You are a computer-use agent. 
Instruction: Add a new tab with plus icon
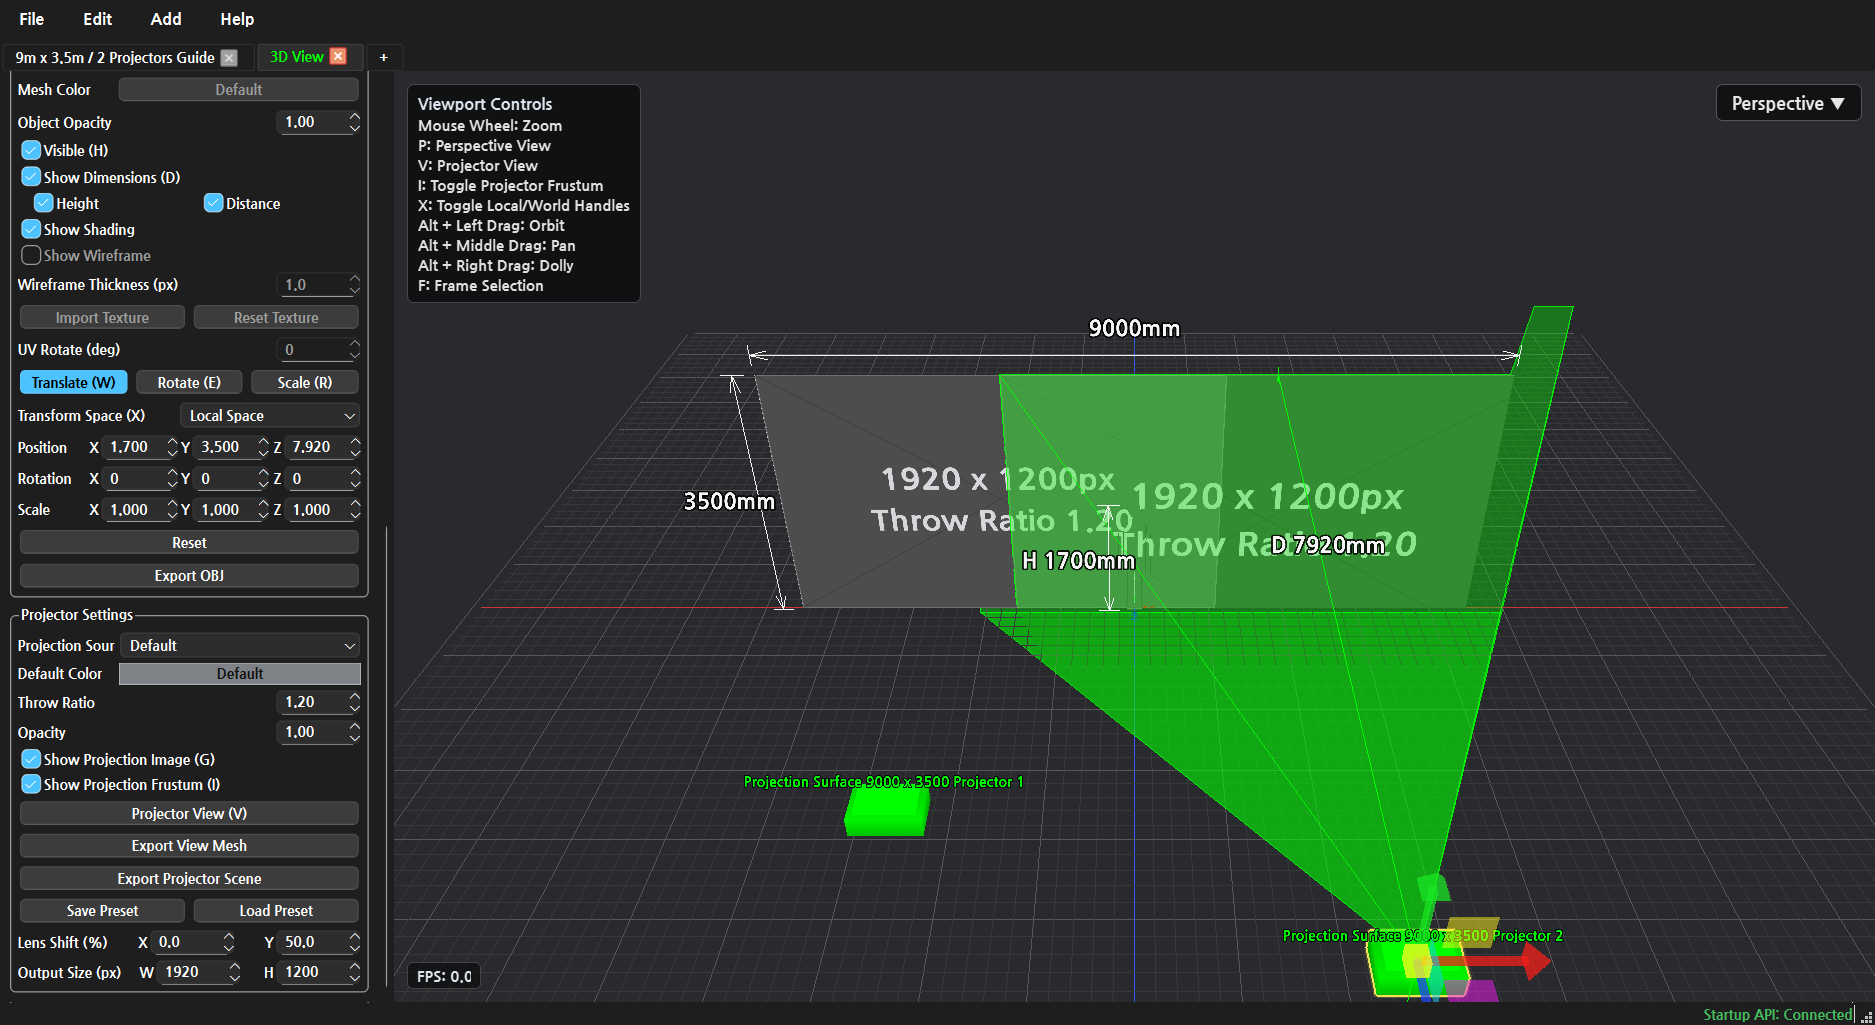[x=383, y=57]
